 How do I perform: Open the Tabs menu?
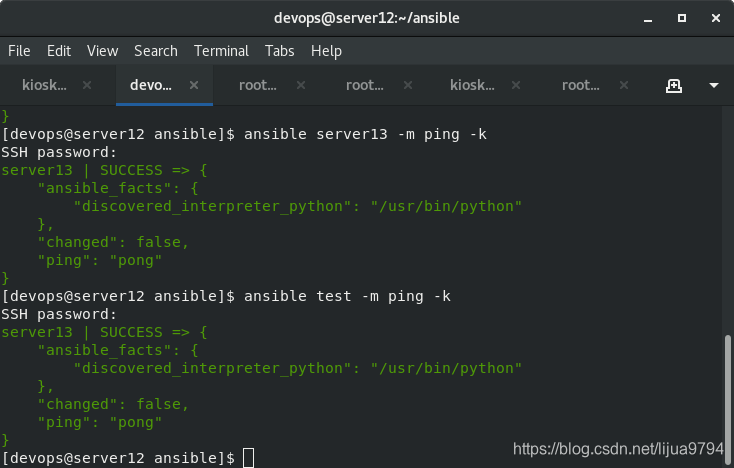pos(279,51)
